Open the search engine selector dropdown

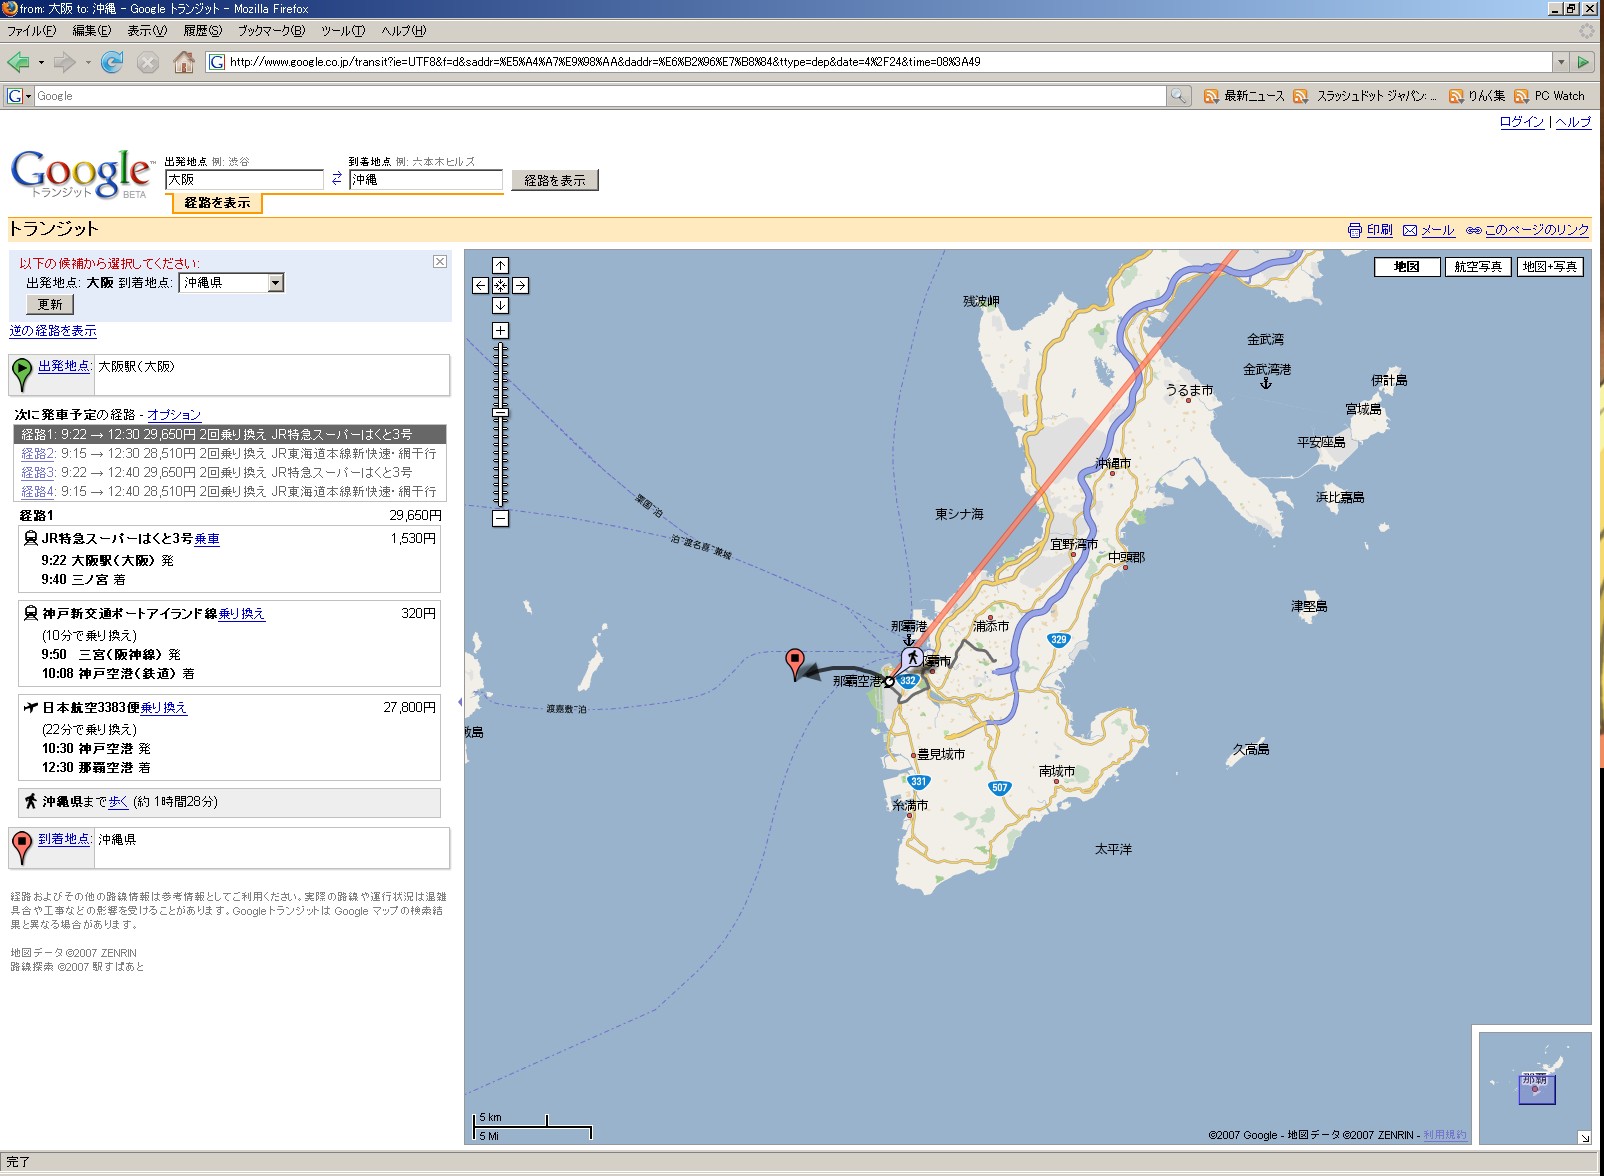[18, 96]
